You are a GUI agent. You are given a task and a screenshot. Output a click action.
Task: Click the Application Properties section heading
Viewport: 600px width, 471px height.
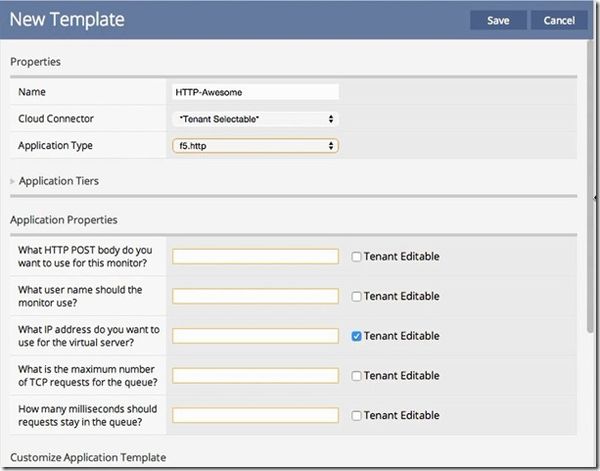click(x=64, y=219)
